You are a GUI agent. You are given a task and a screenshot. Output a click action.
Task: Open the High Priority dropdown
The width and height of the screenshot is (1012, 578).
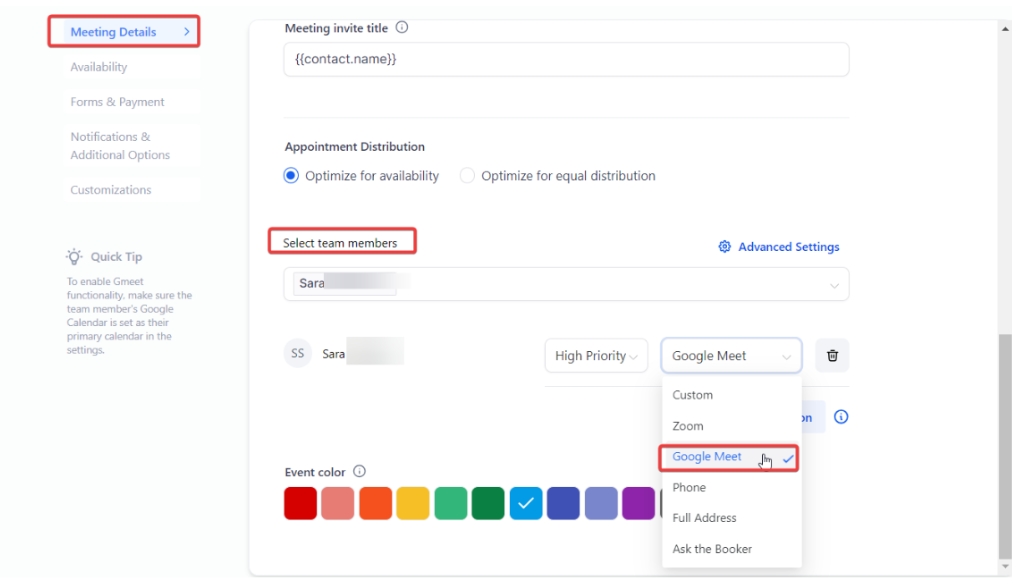(596, 355)
